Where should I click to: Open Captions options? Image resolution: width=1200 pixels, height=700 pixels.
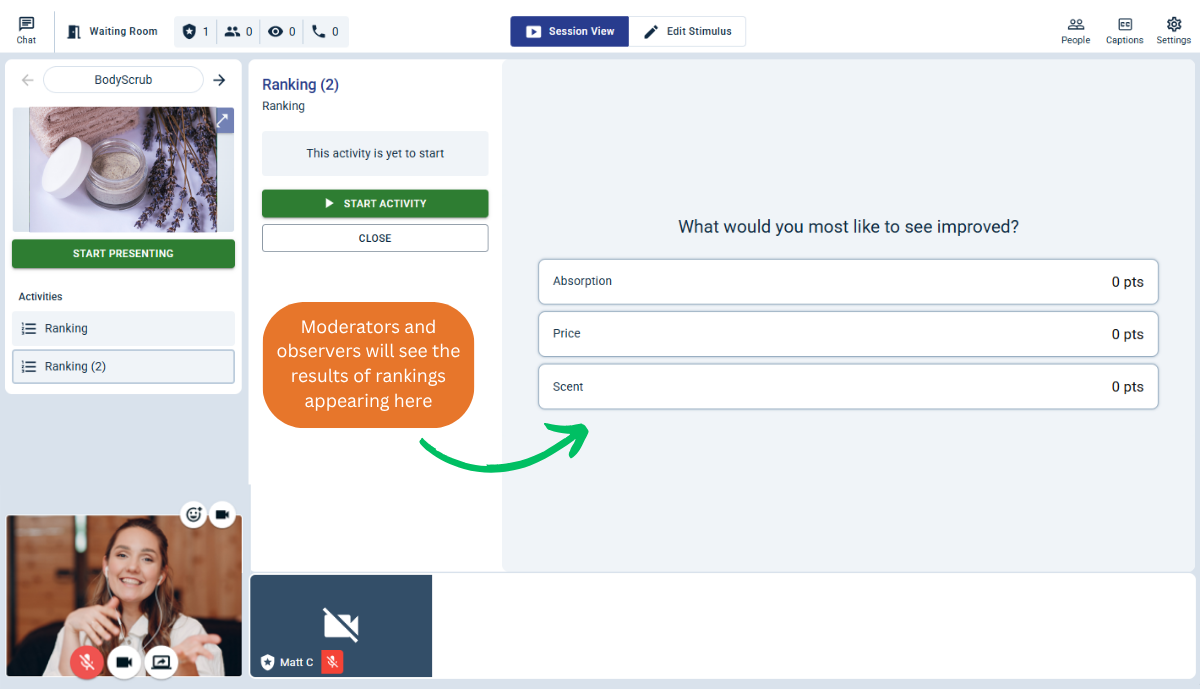tap(1124, 30)
